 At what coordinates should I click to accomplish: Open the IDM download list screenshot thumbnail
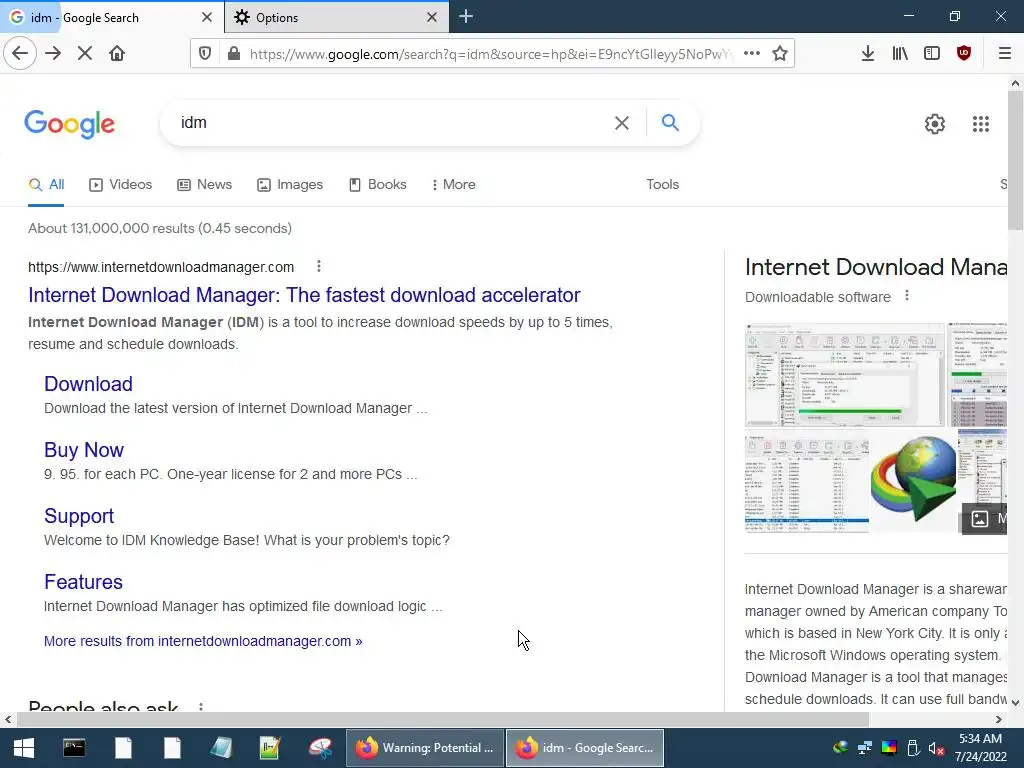coord(807,482)
